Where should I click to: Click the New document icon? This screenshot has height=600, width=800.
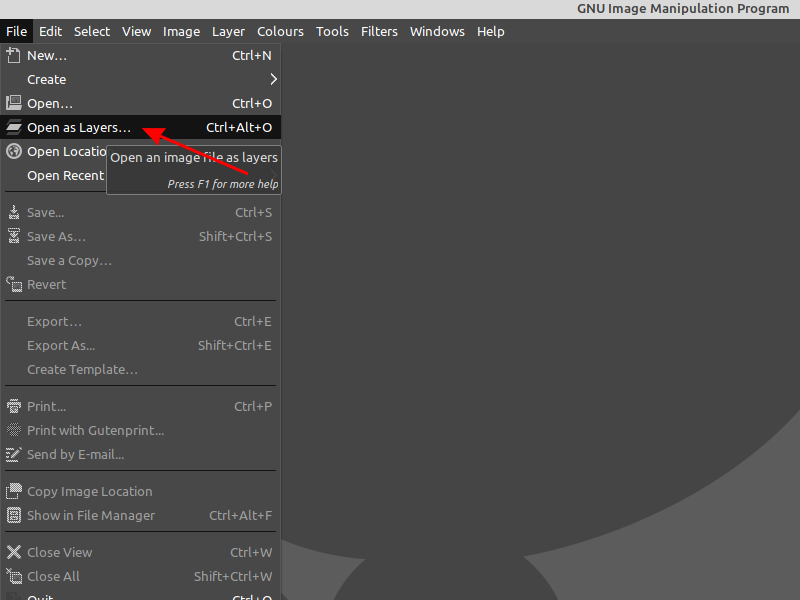point(14,56)
